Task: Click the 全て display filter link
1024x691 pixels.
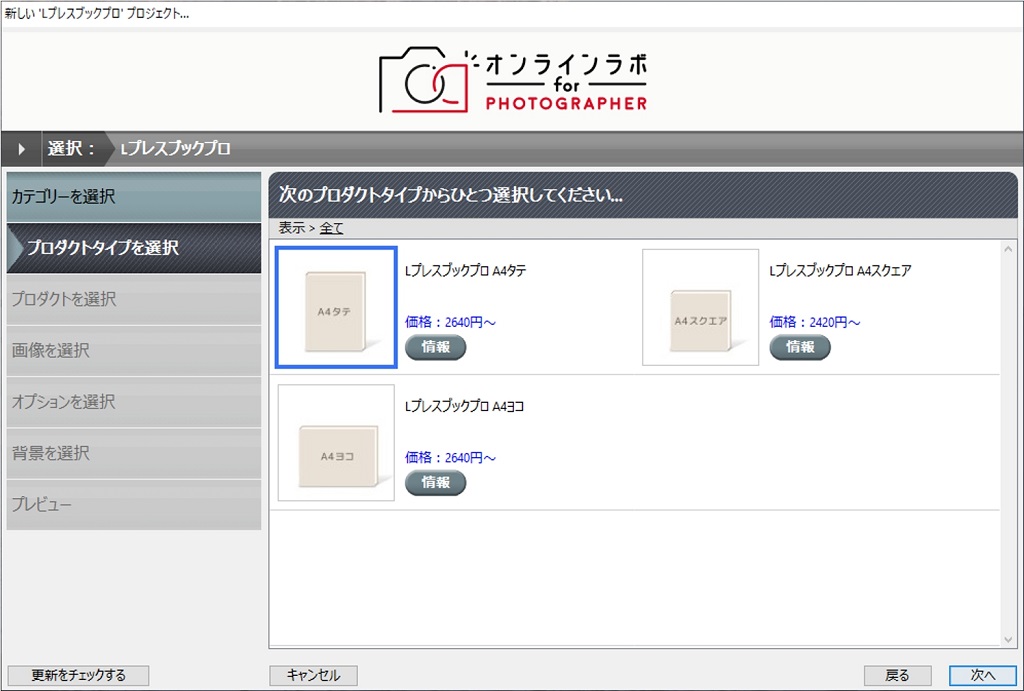Action: (x=331, y=228)
